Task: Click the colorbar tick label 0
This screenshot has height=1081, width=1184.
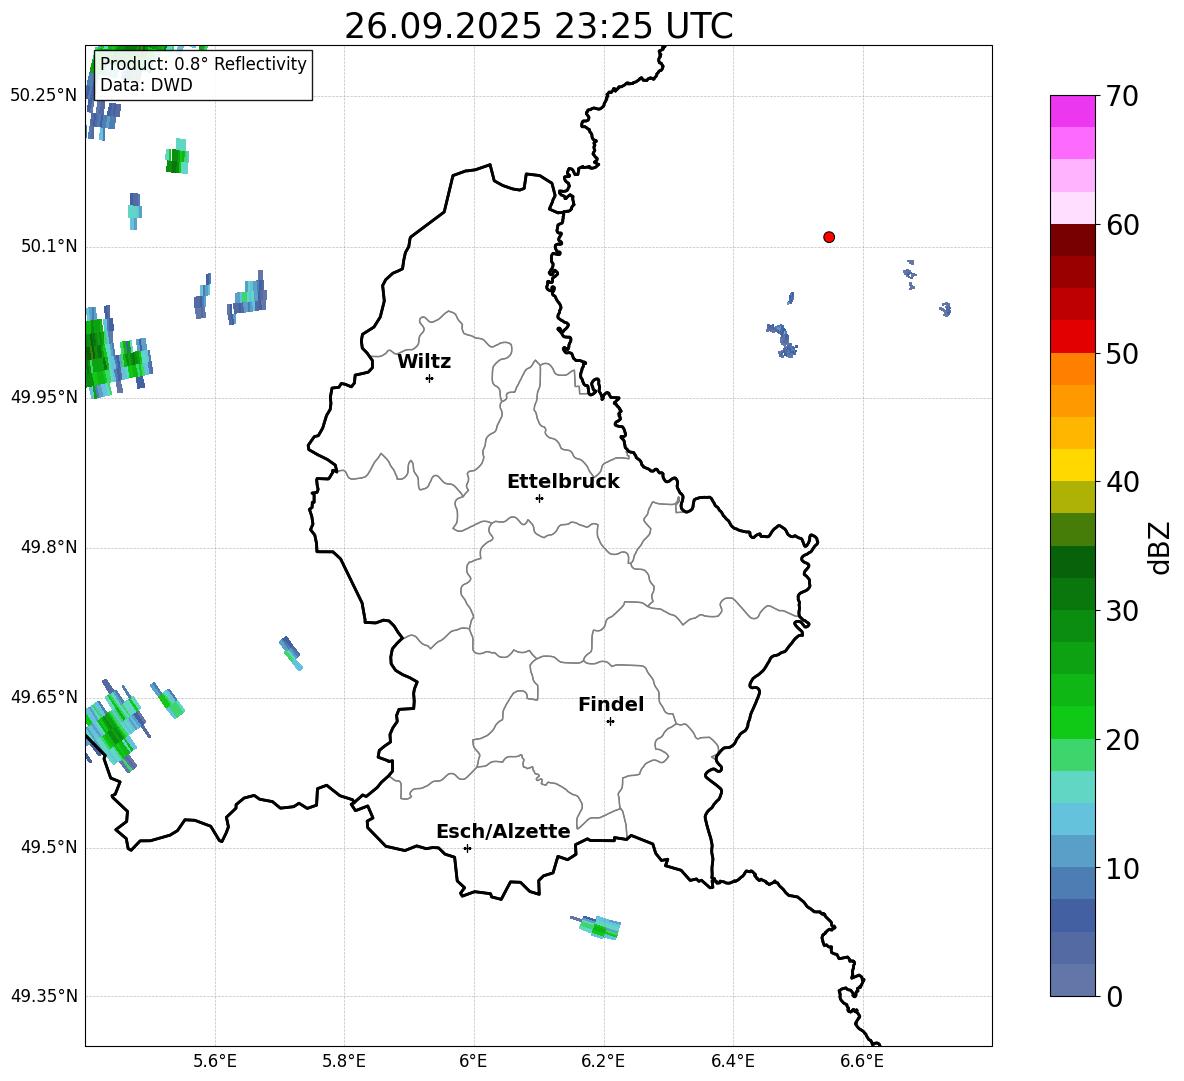Action: pos(1115,997)
